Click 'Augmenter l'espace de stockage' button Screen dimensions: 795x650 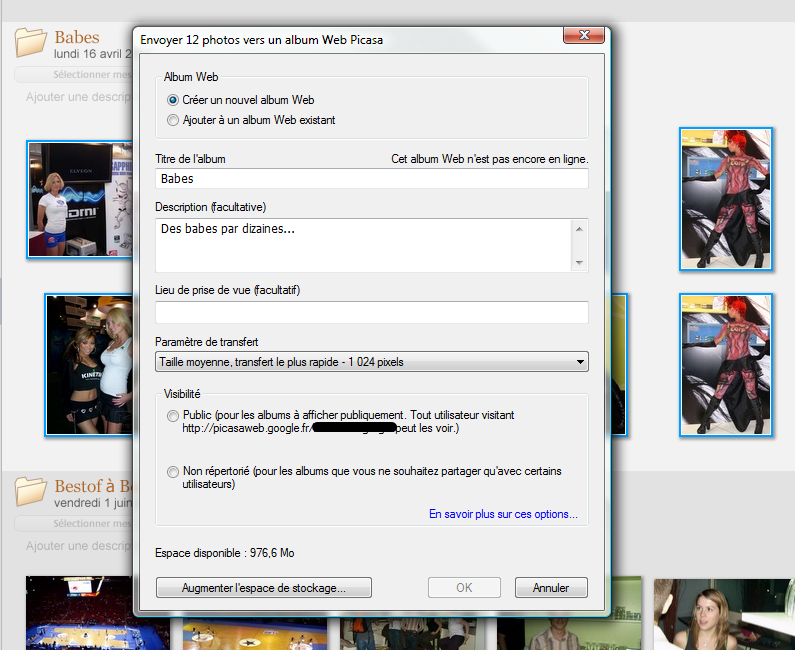pos(264,588)
